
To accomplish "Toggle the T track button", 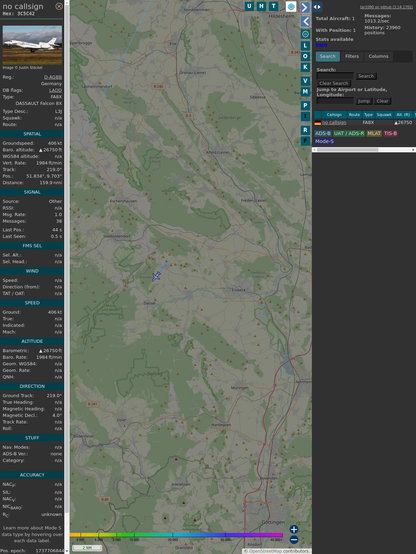I will 273,6.
